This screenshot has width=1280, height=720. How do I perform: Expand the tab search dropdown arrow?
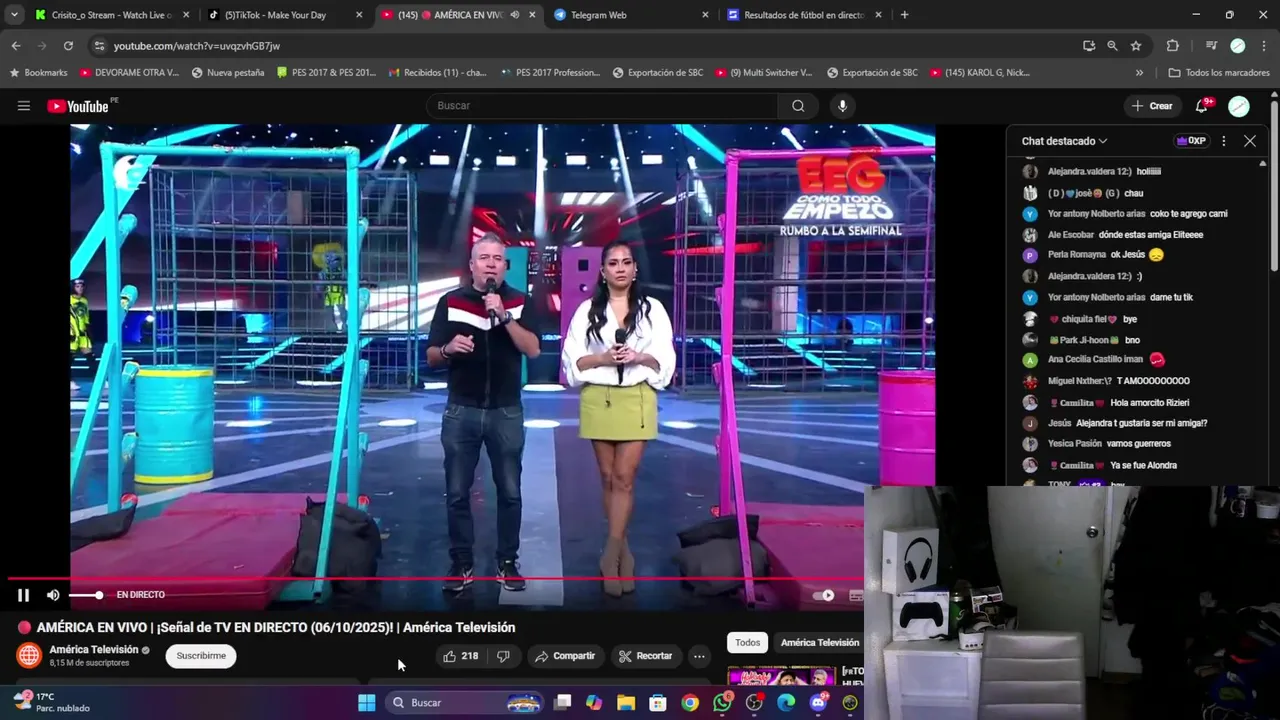(x=14, y=15)
